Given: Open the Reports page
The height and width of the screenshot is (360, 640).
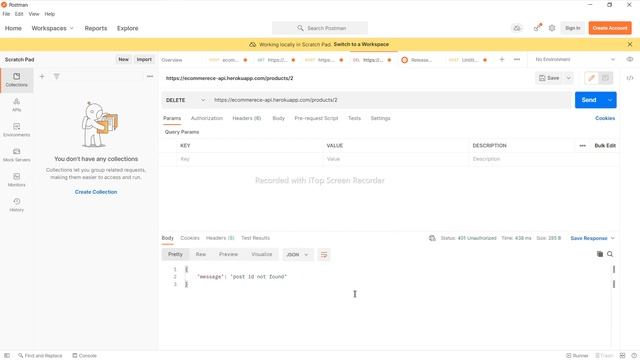Looking at the screenshot, I should pyautogui.click(x=96, y=28).
